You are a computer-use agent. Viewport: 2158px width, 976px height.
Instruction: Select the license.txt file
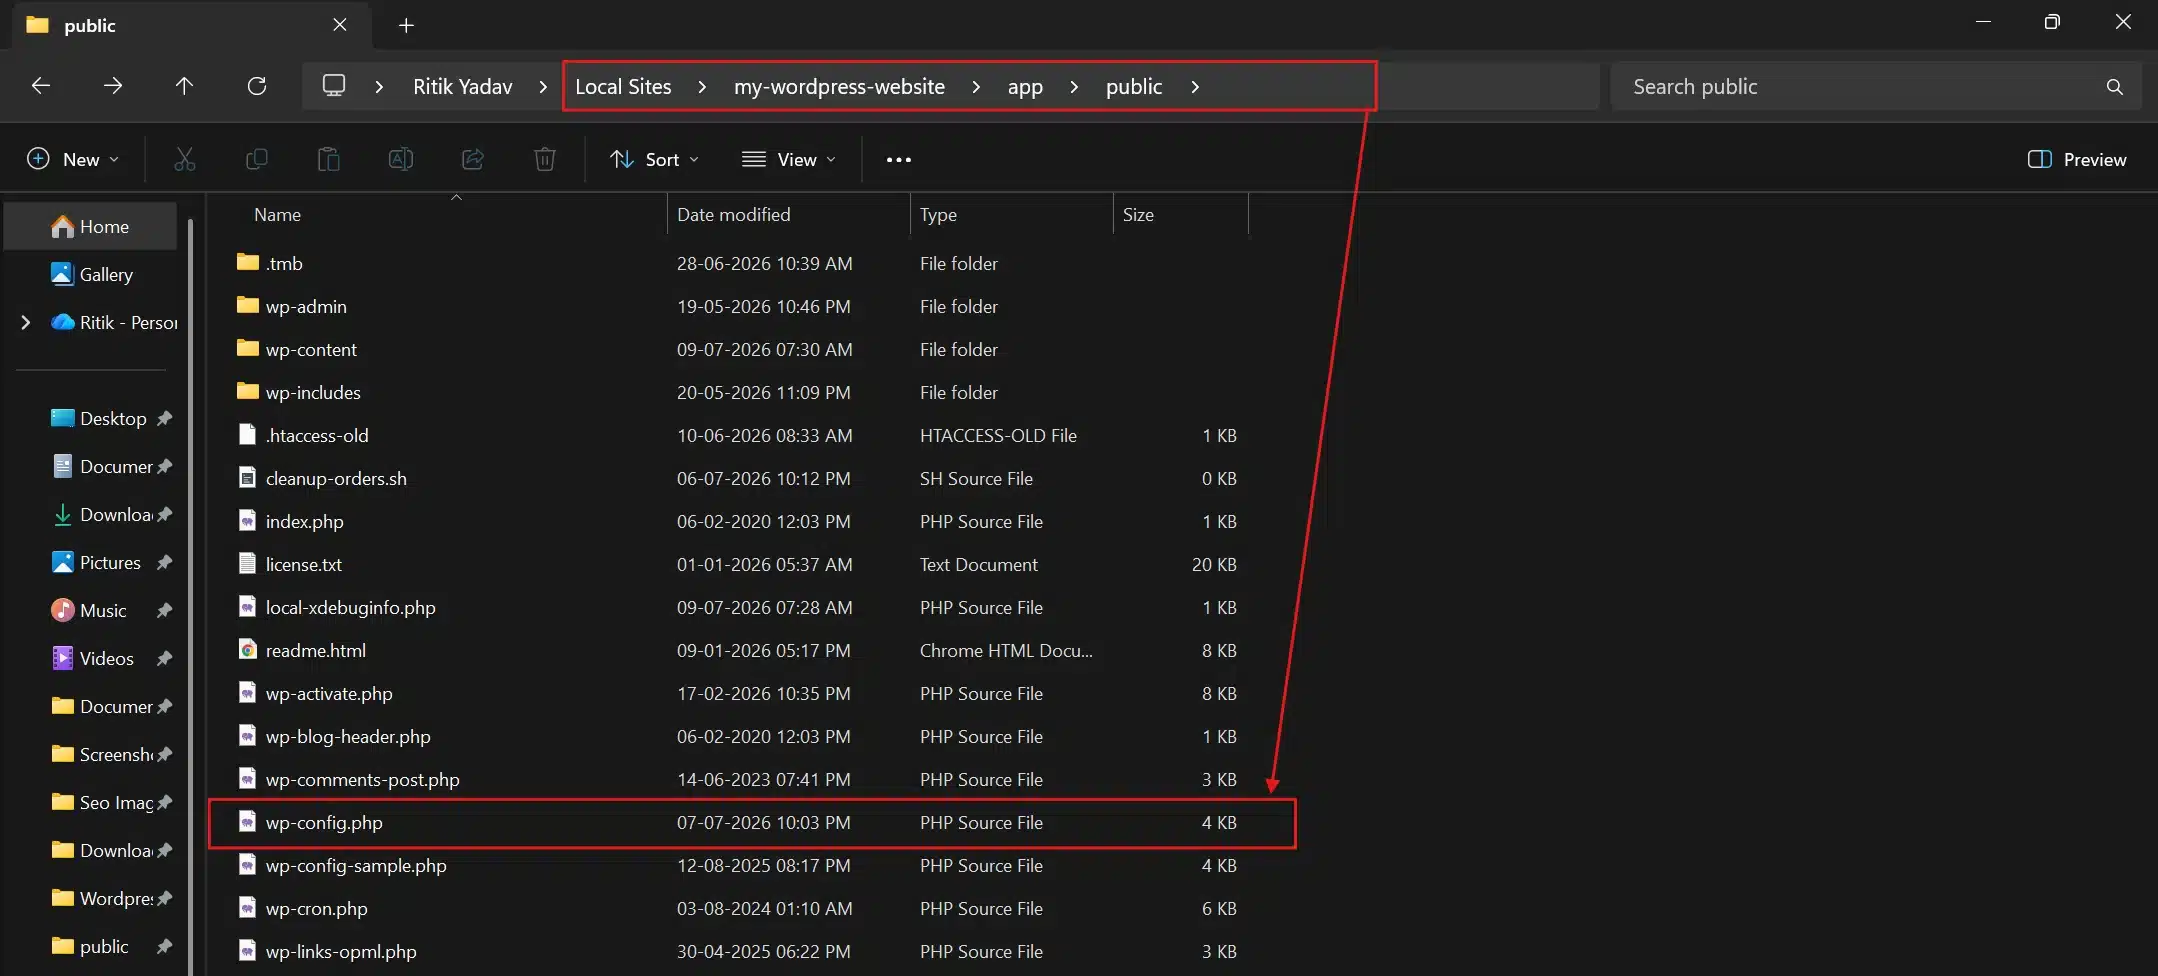(x=289, y=564)
